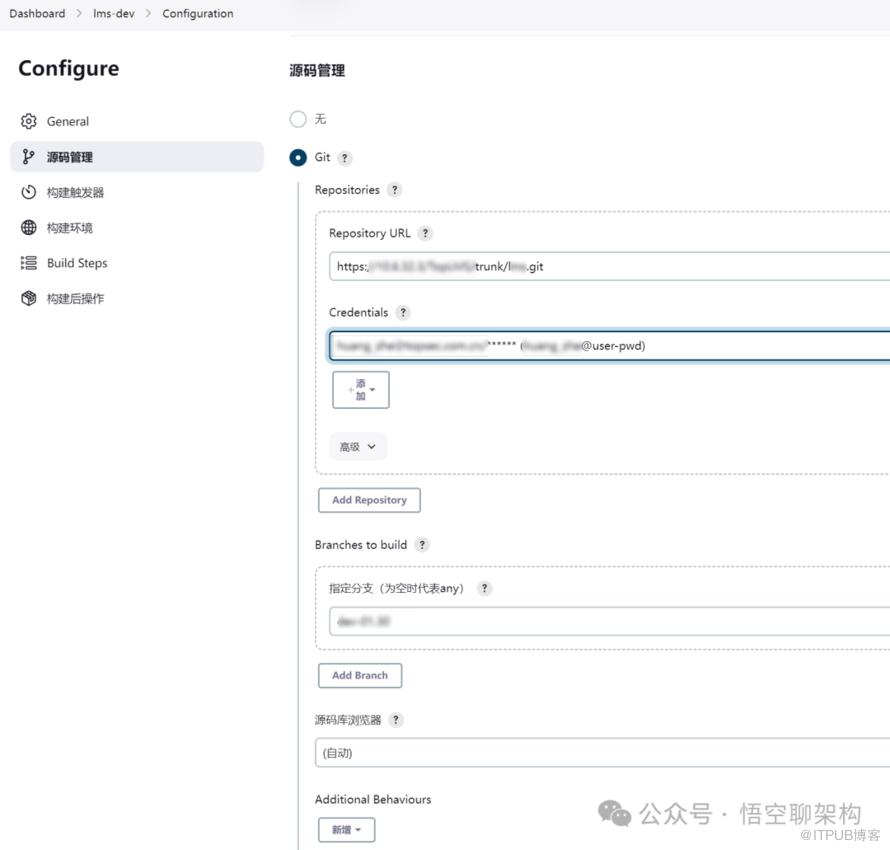This screenshot has width=890, height=850.
Task: Open lms-dev breadcrumb link
Action: tap(114, 14)
